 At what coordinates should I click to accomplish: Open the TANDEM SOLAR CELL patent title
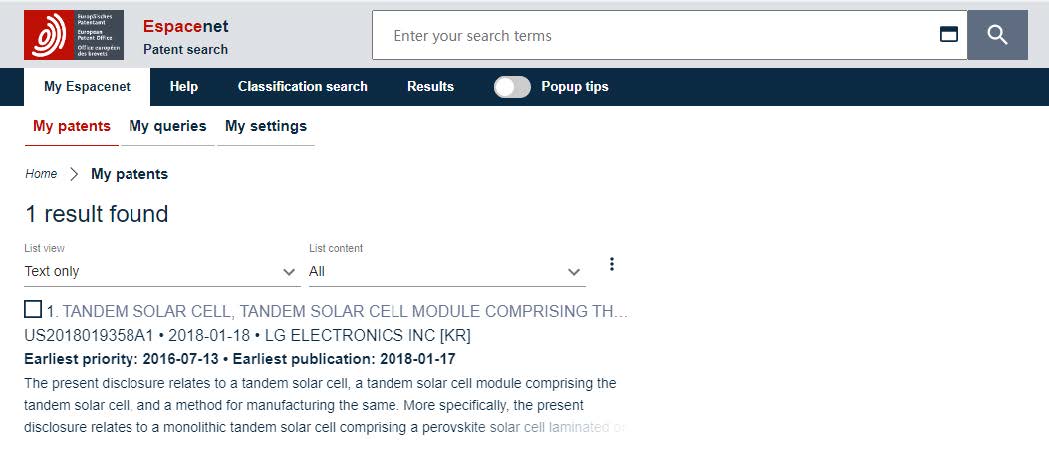pyautogui.click(x=340, y=311)
